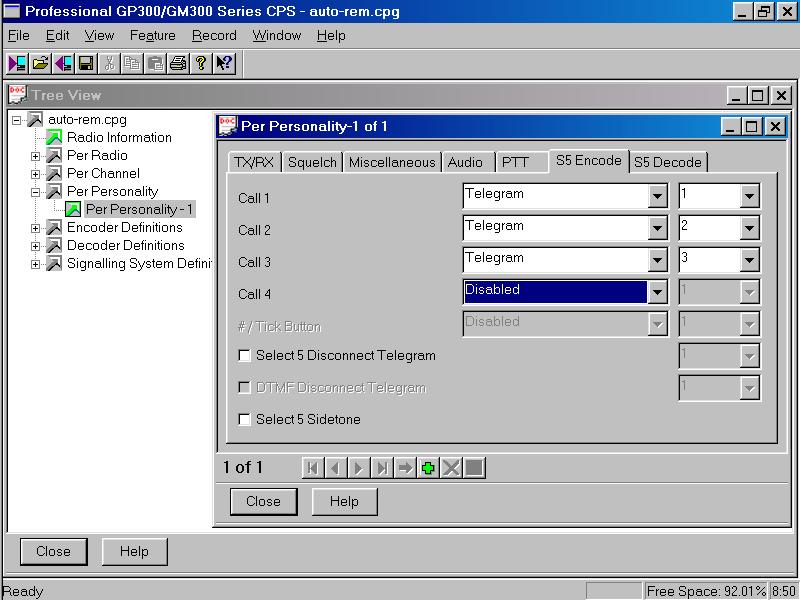Expand the Per Channel tree node

click(x=35, y=174)
